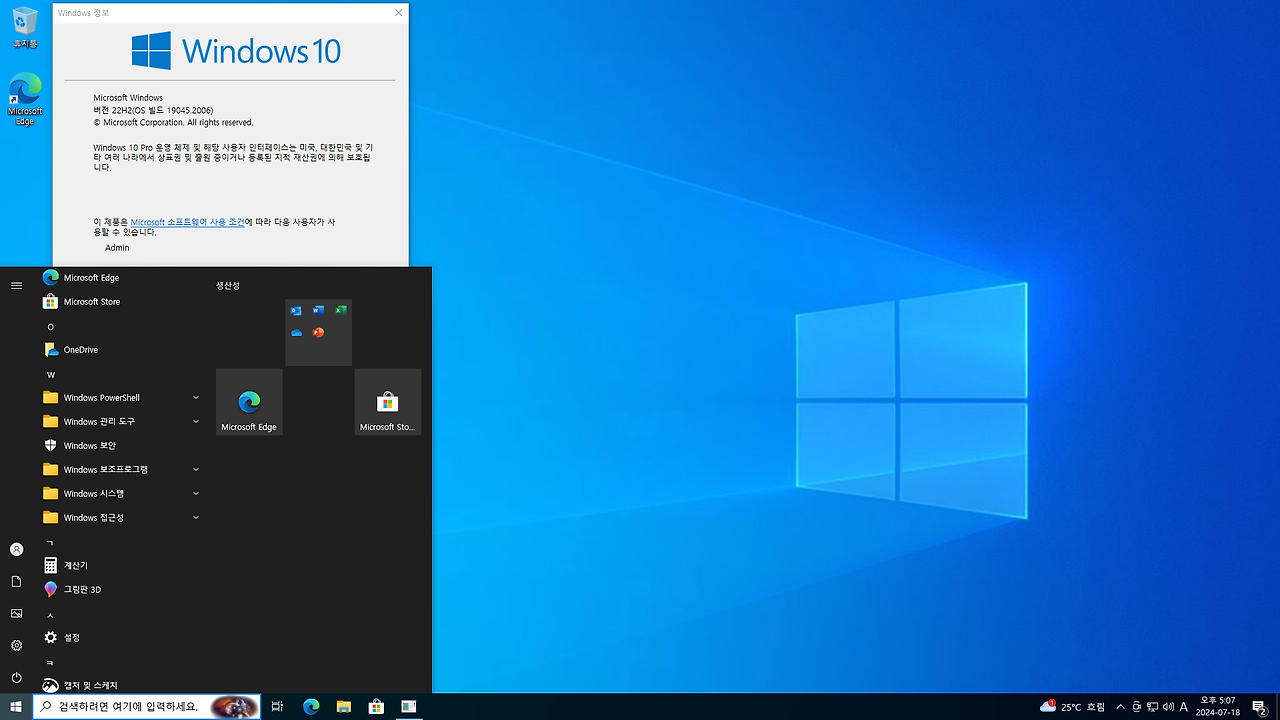Open the Office apps tile folder
Image resolution: width=1280 pixels, height=720 pixels.
tap(319, 332)
